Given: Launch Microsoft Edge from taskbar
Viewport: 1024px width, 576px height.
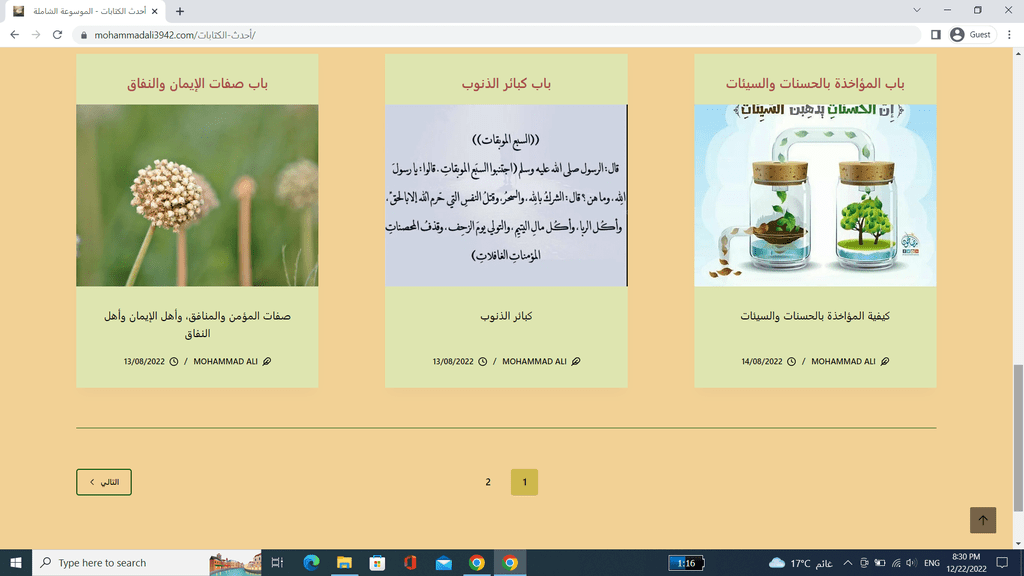Looking at the screenshot, I should click(311, 562).
